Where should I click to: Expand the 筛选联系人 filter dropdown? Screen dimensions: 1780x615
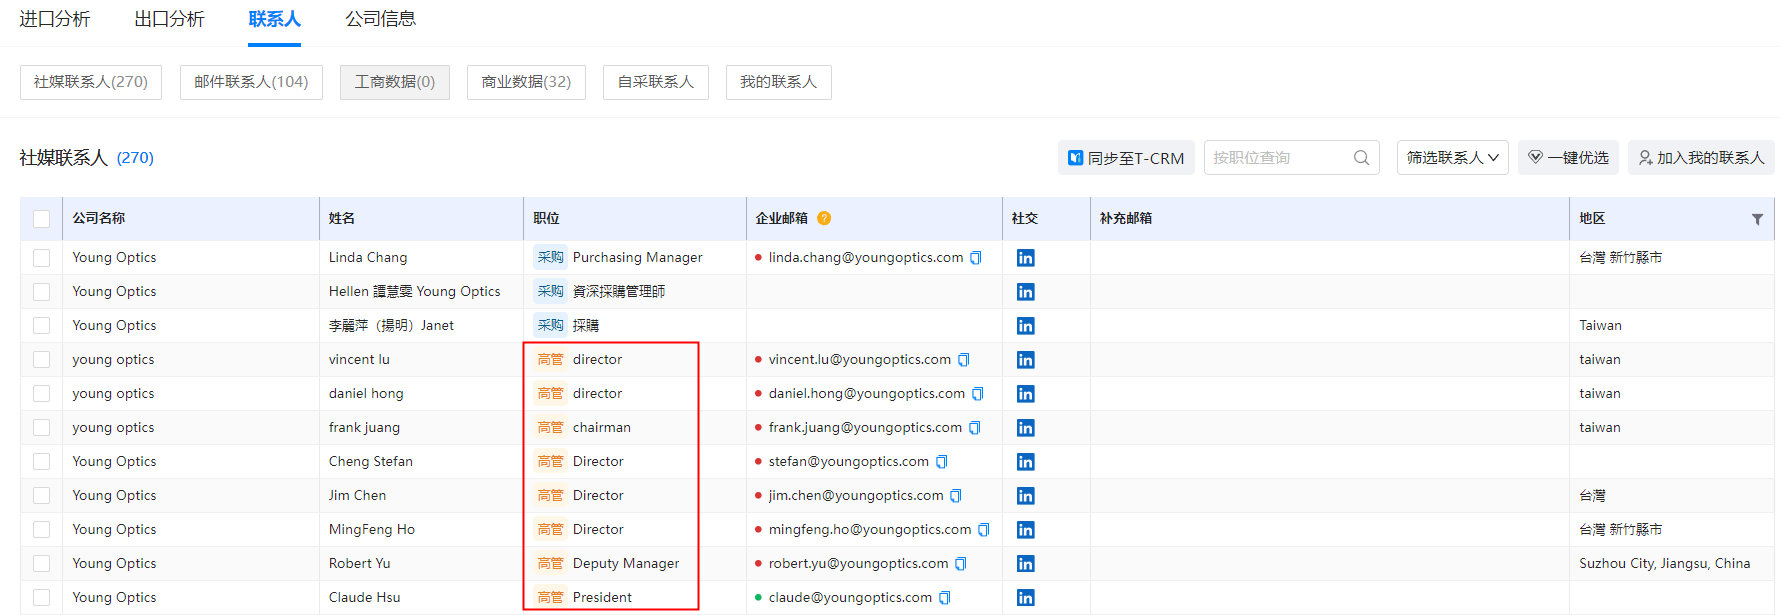point(1452,158)
